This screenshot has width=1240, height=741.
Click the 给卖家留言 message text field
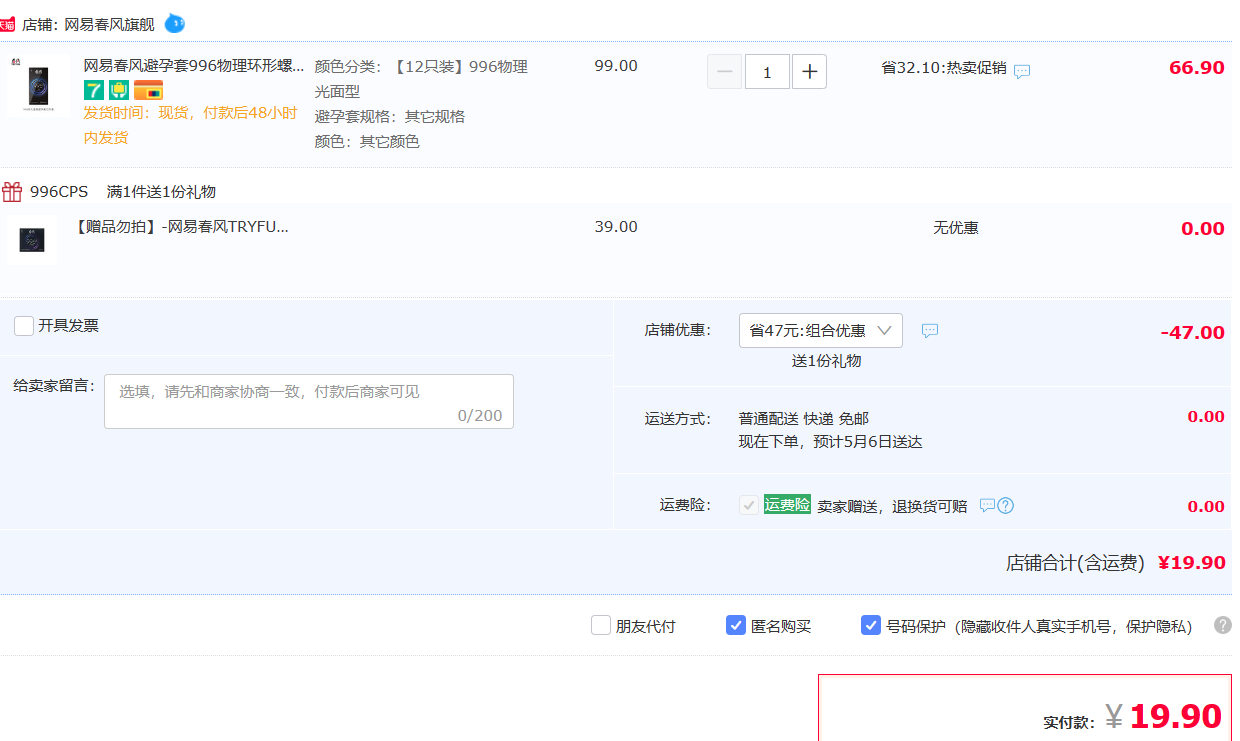(309, 402)
